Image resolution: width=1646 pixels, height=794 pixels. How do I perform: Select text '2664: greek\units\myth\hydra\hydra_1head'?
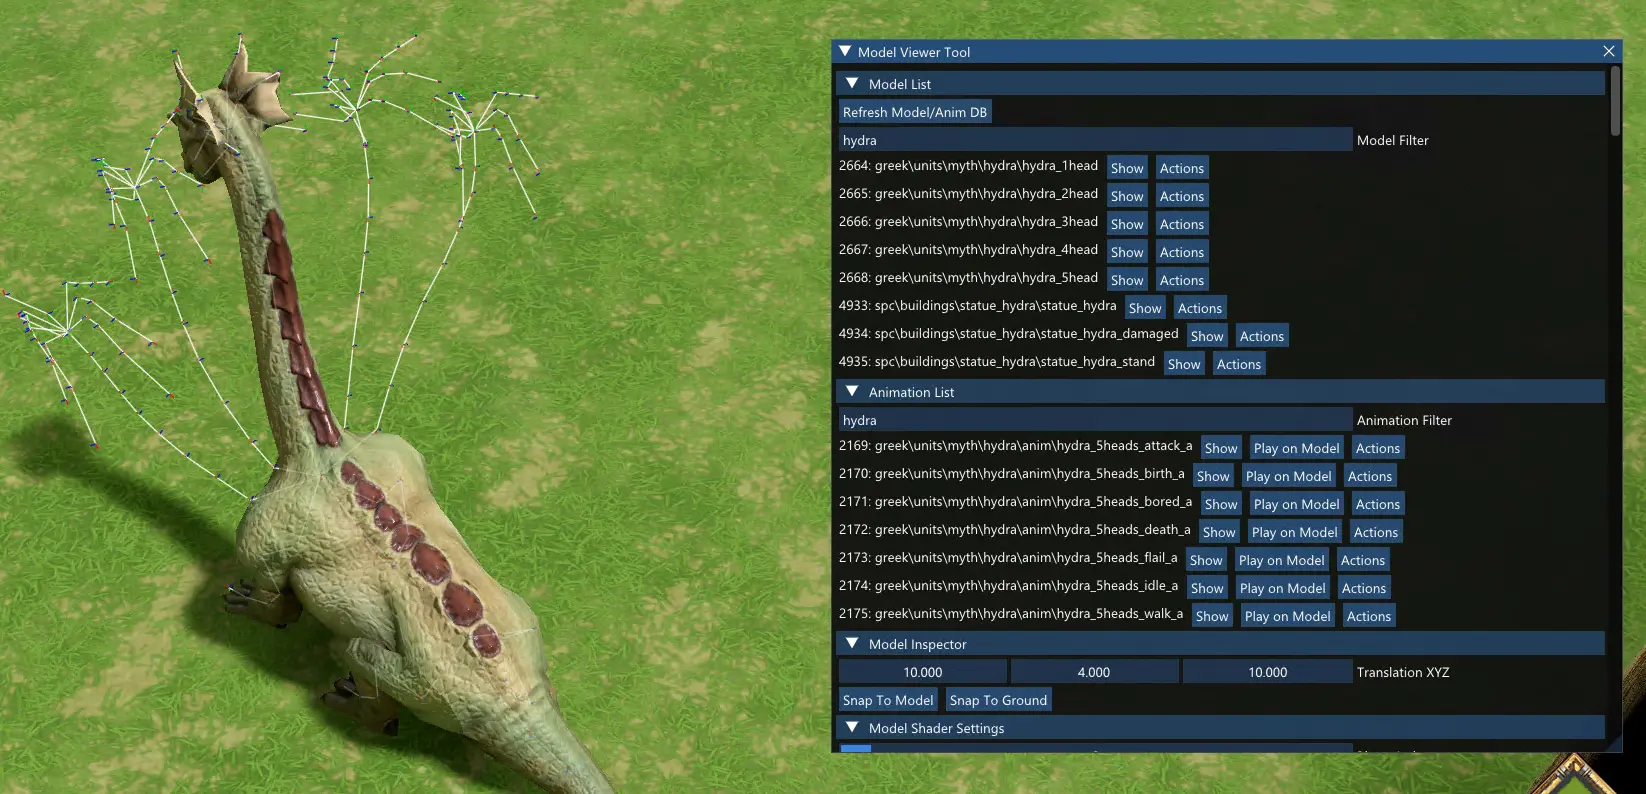968,166
